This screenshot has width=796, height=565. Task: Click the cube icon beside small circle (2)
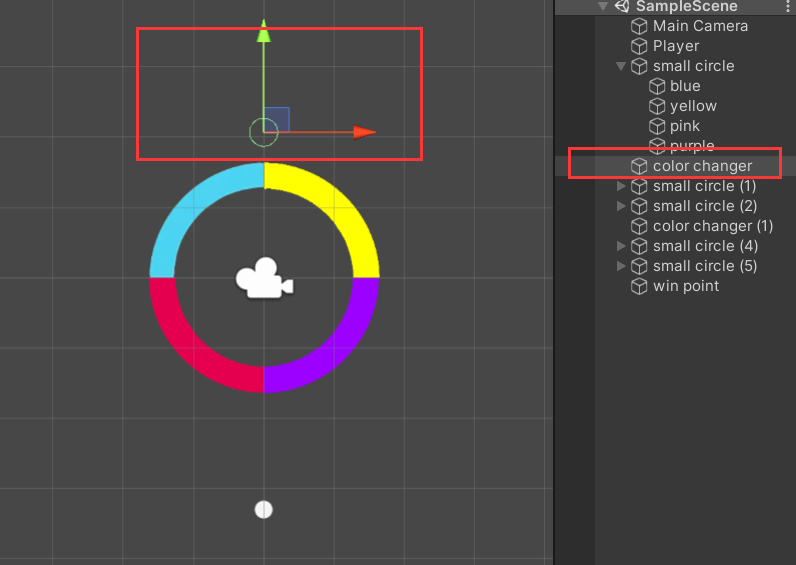(x=639, y=206)
